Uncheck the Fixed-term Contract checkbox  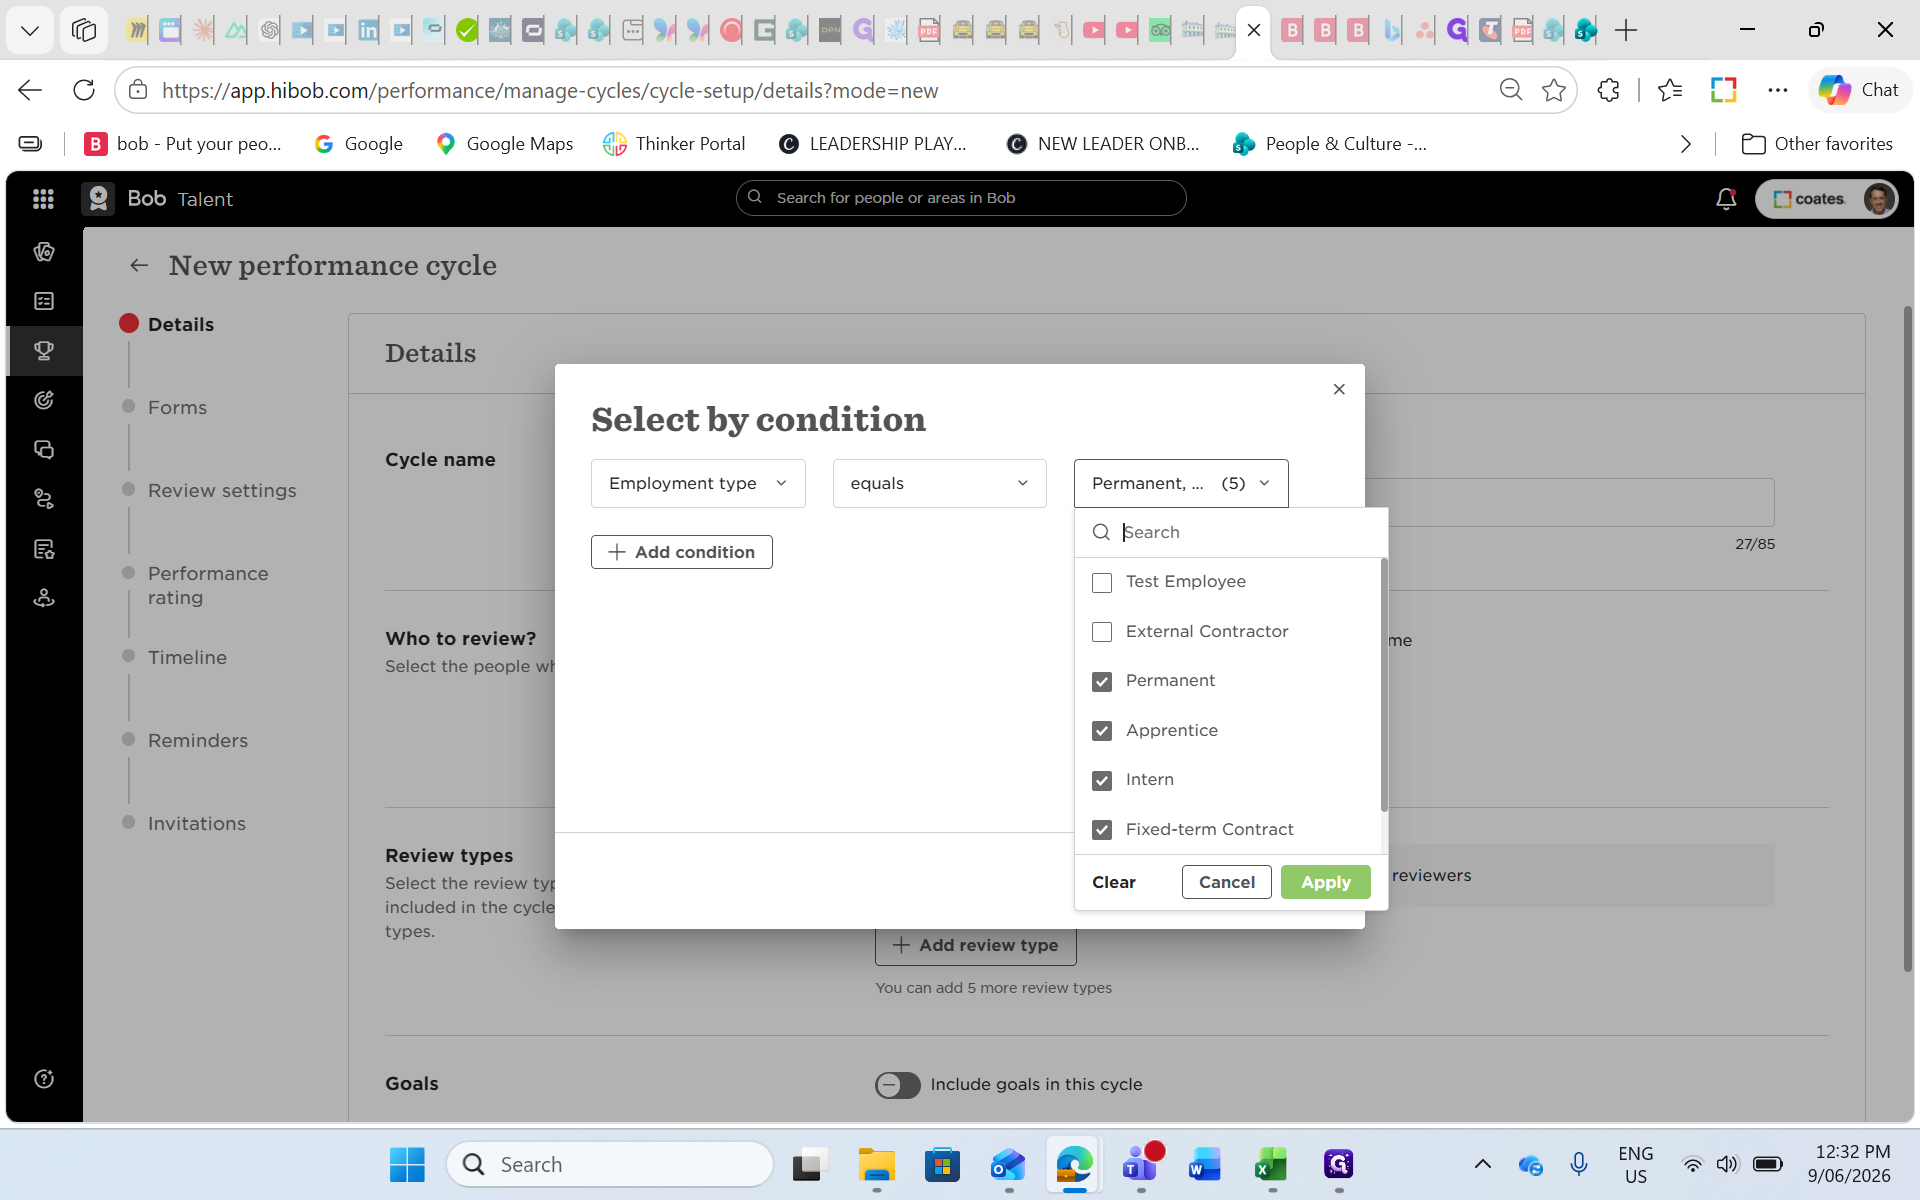coord(1102,830)
